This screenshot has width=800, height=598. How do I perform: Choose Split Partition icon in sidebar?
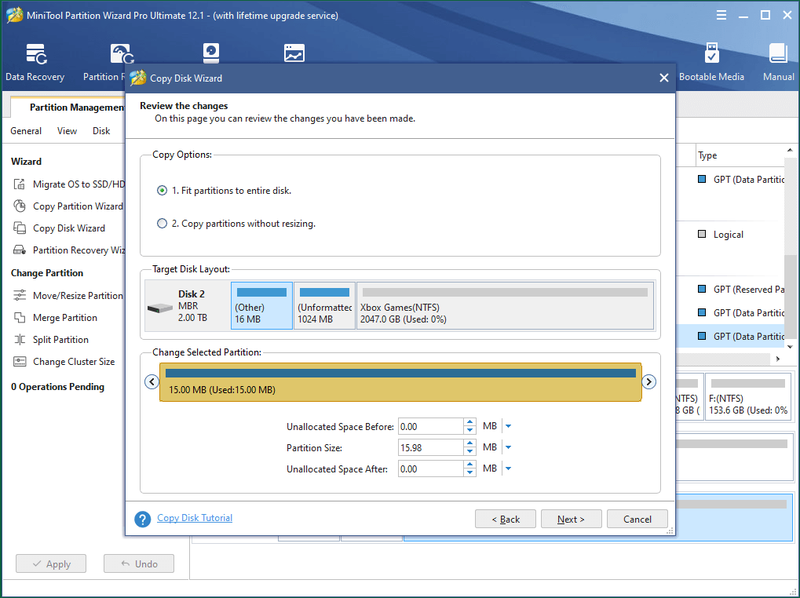pyautogui.click(x=19, y=339)
